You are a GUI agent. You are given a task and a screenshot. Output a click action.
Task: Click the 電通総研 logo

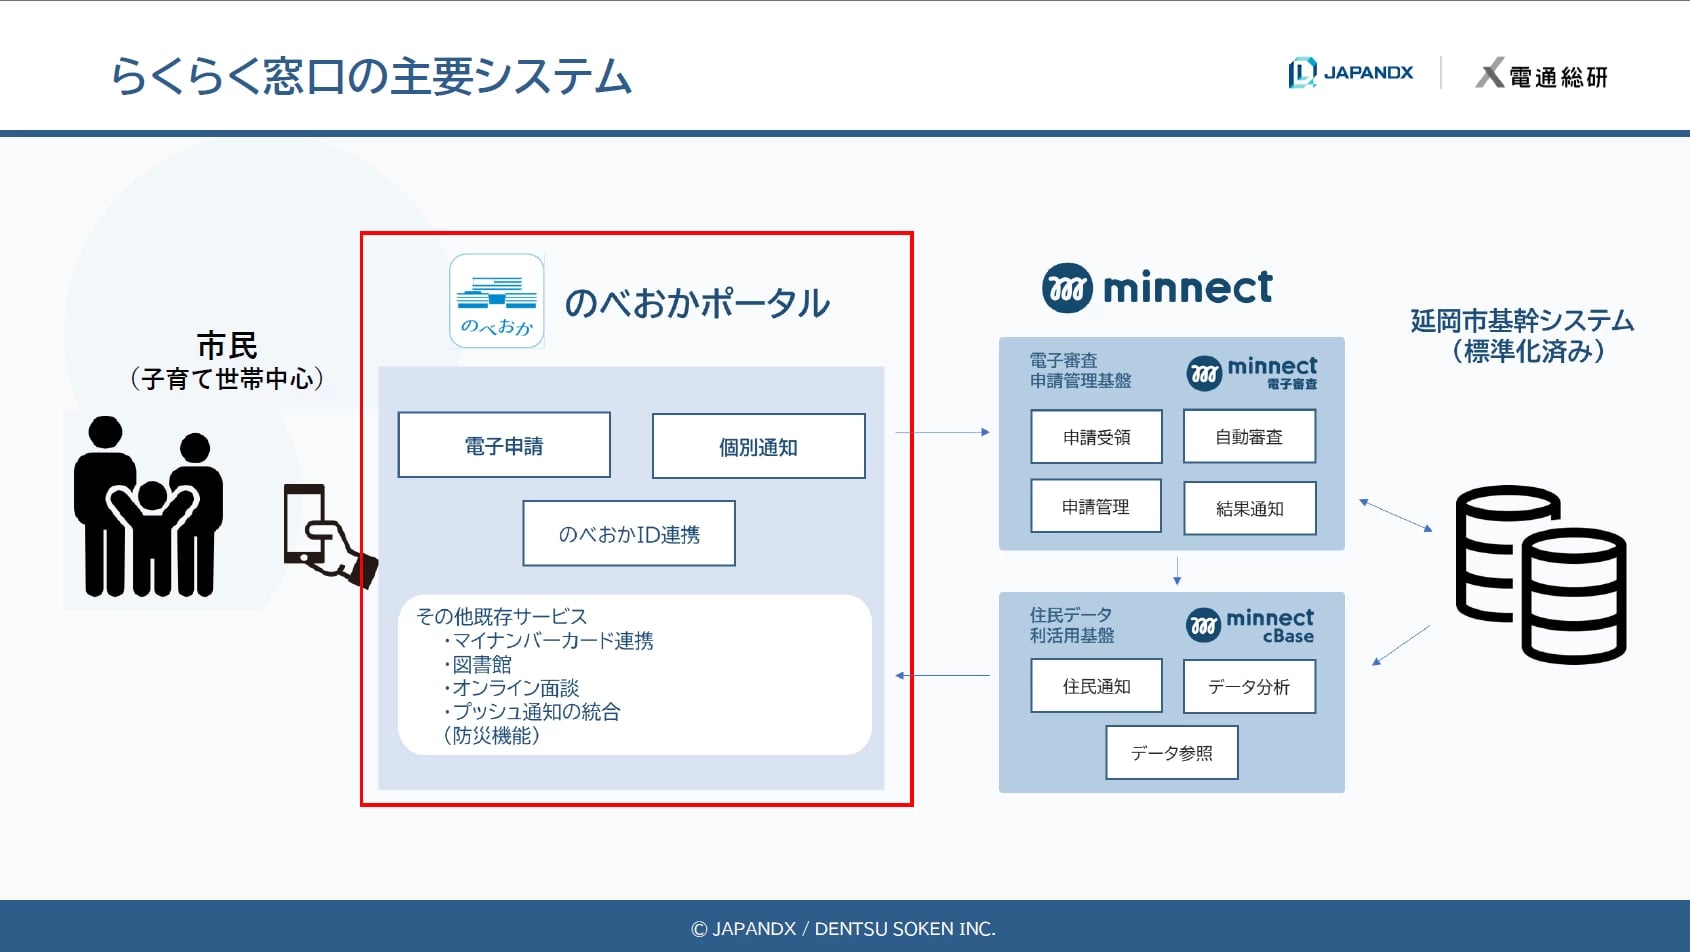[1541, 75]
